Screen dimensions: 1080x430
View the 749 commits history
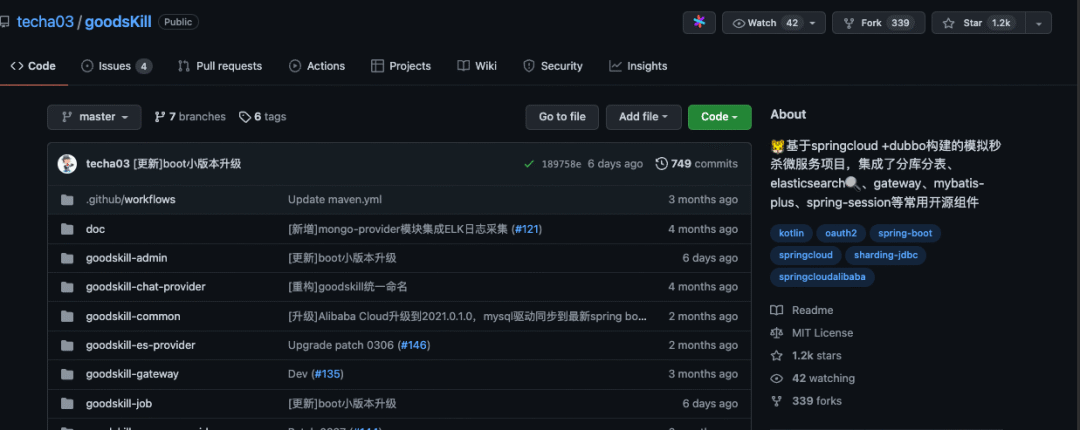pyautogui.click(x=696, y=164)
